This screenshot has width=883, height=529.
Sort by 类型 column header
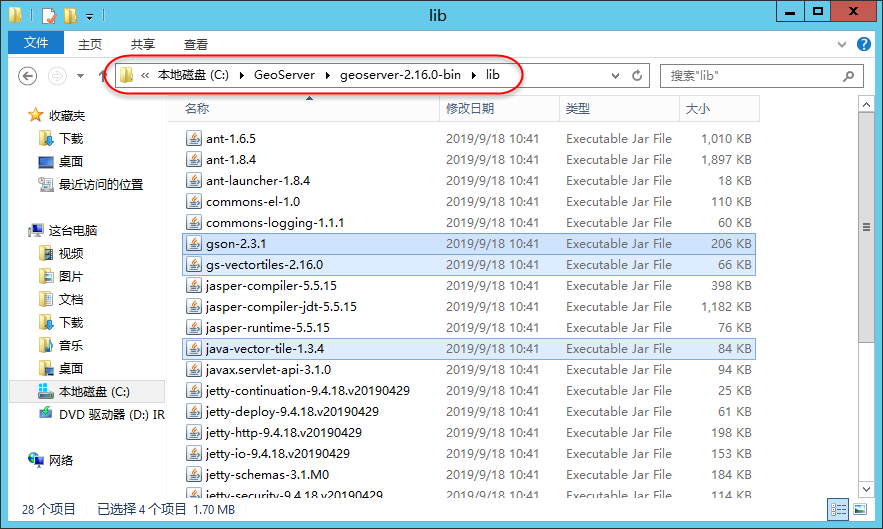tap(619, 109)
